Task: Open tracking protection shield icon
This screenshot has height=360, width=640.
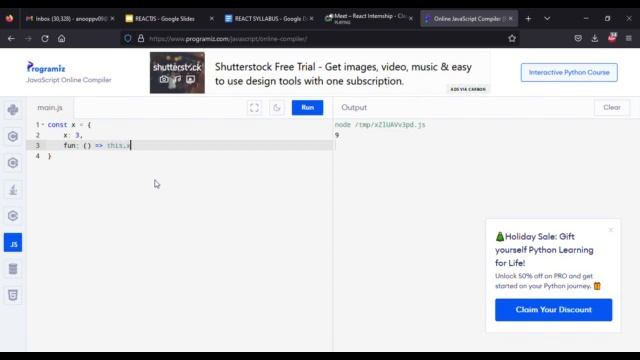Action: (128, 39)
